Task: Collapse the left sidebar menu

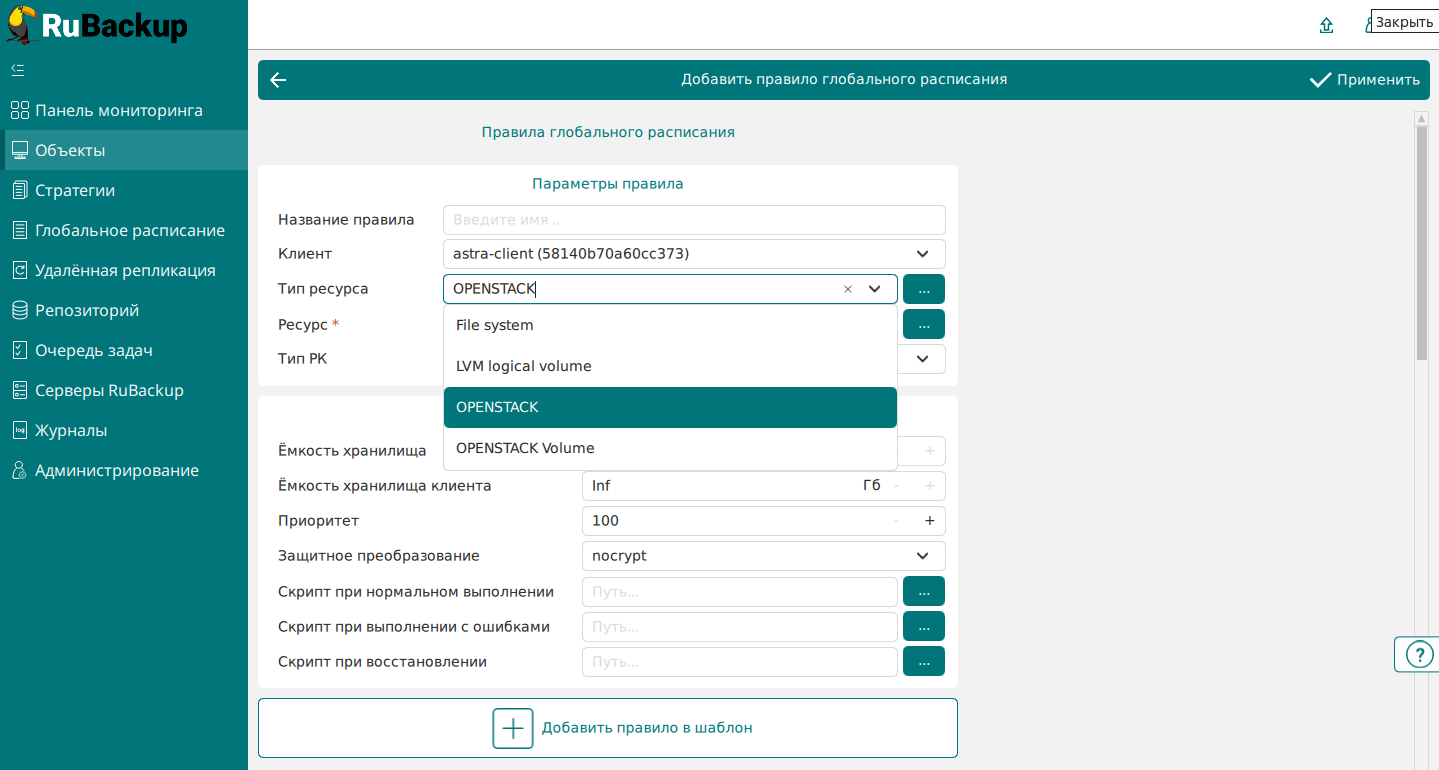Action: (x=18, y=70)
